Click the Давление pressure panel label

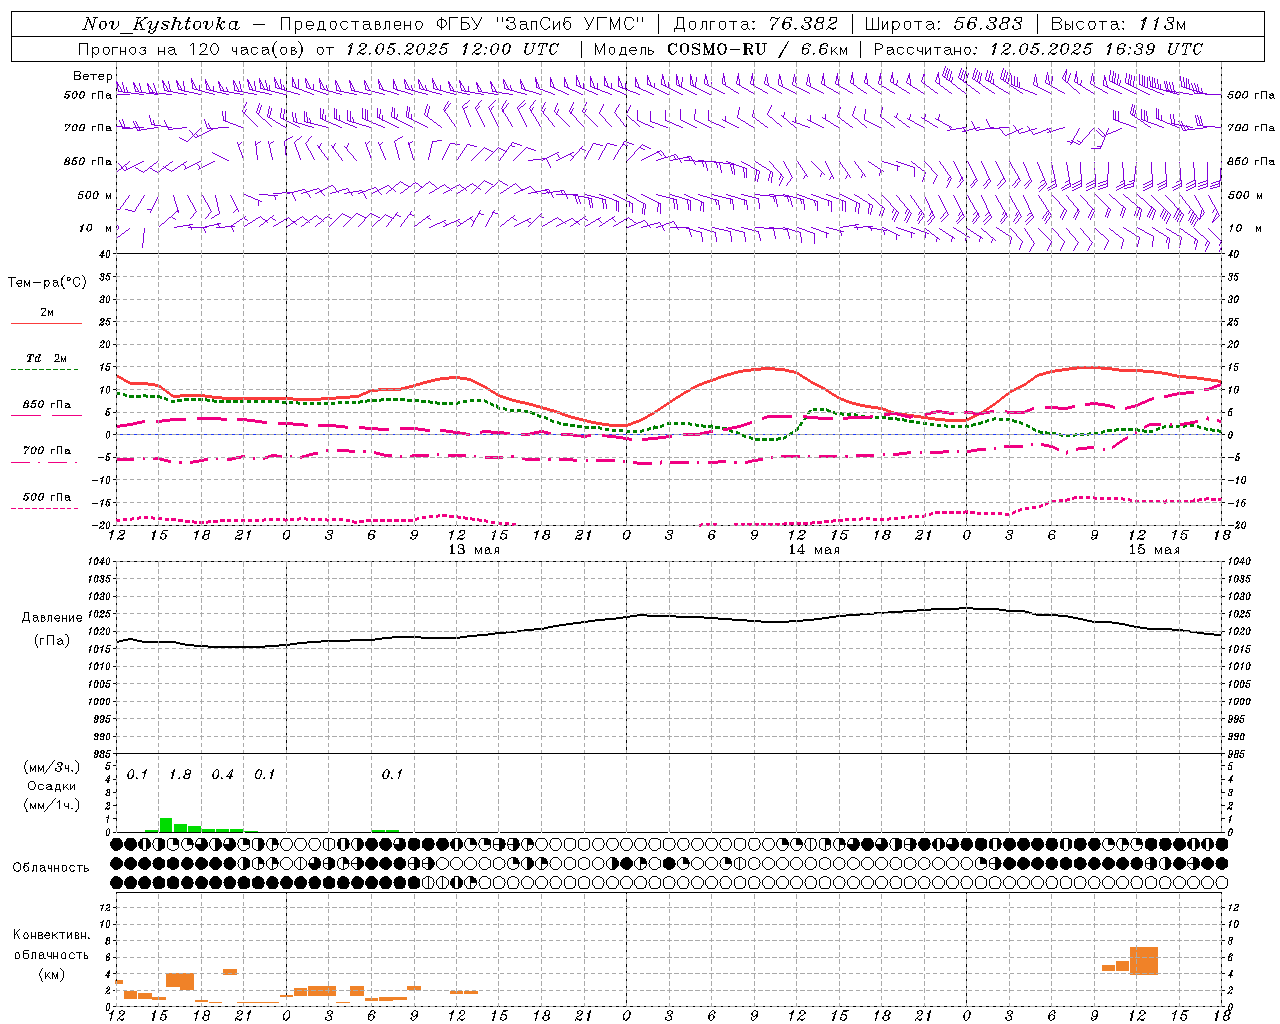pos(52,618)
